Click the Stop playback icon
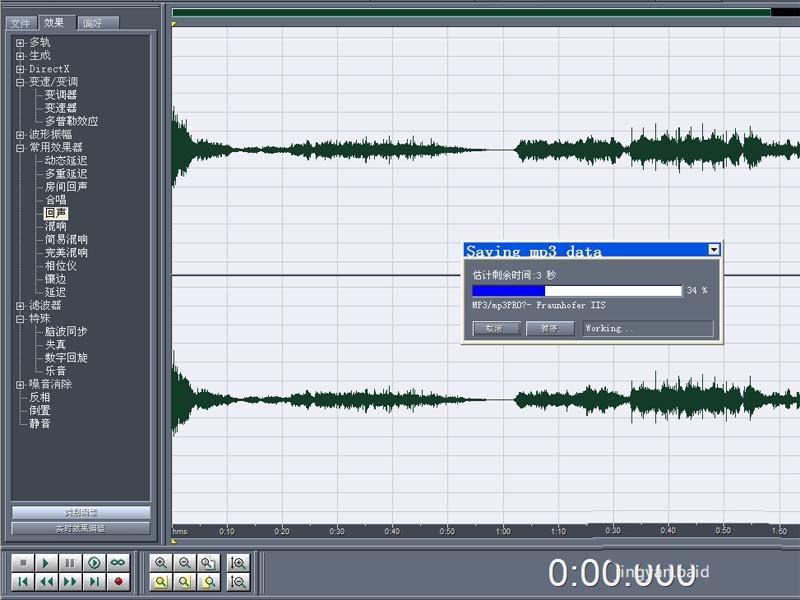The width and height of the screenshot is (800, 600). (21, 562)
